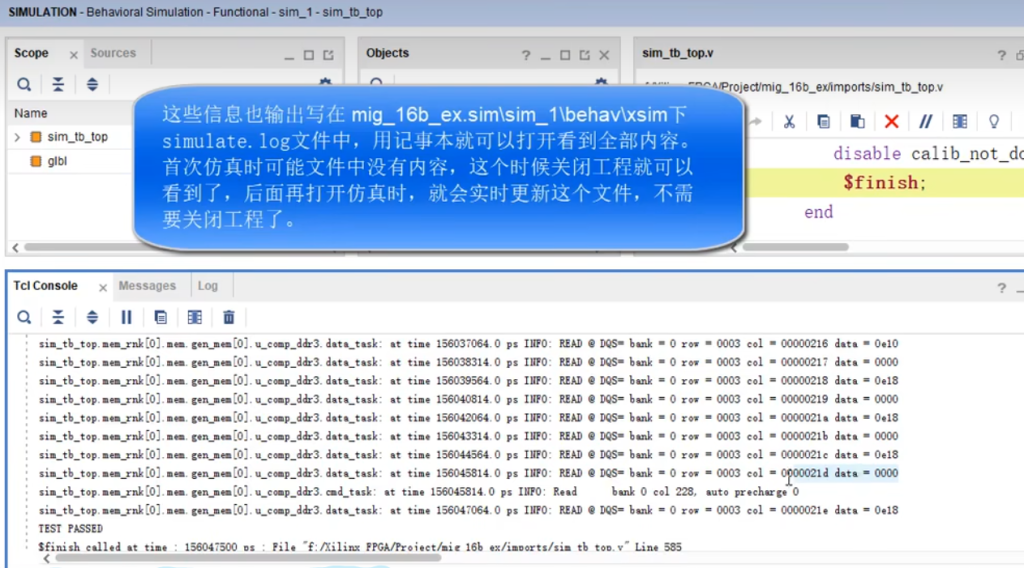Open the sim_tb_top.v editor tab
Viewport: 1024px width, 568px height.
677,53
